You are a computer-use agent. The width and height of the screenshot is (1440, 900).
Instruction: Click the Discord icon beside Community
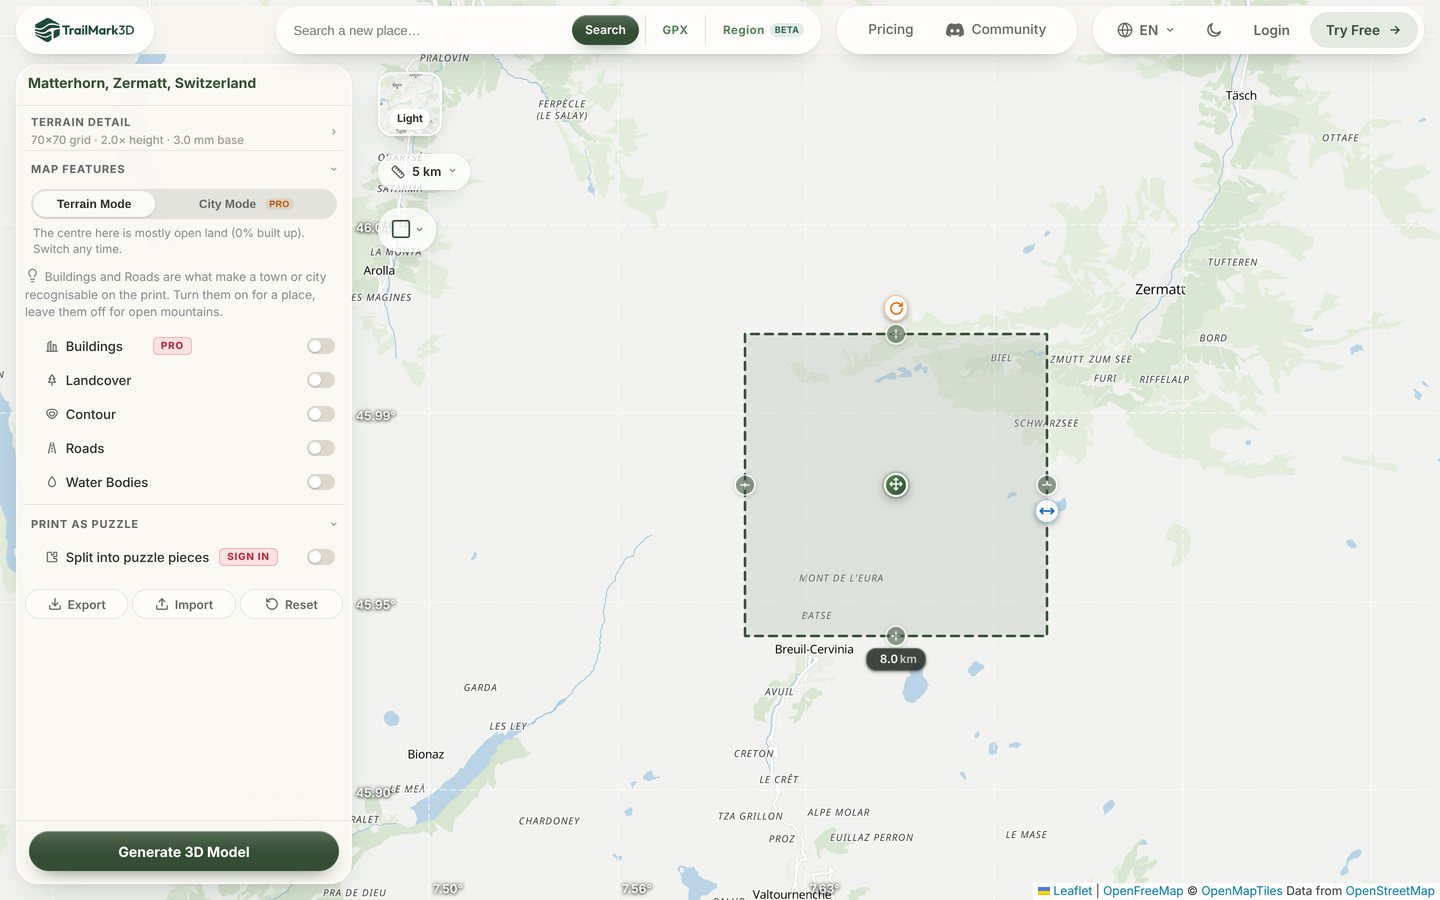tap(955, 30)
